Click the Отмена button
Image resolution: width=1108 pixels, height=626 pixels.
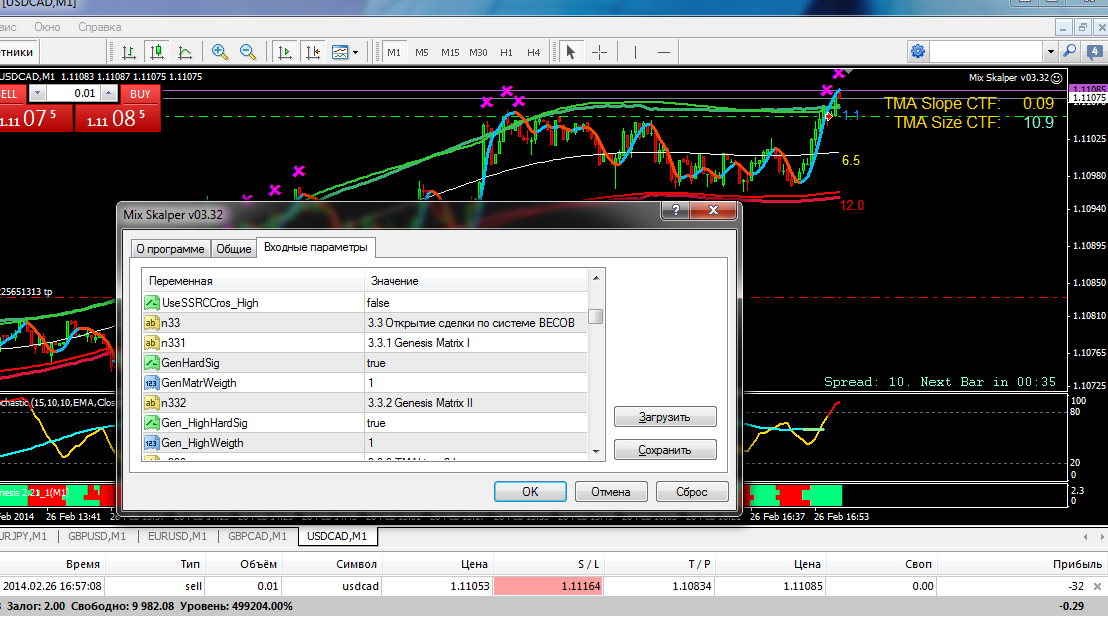[x=611, y=492]
